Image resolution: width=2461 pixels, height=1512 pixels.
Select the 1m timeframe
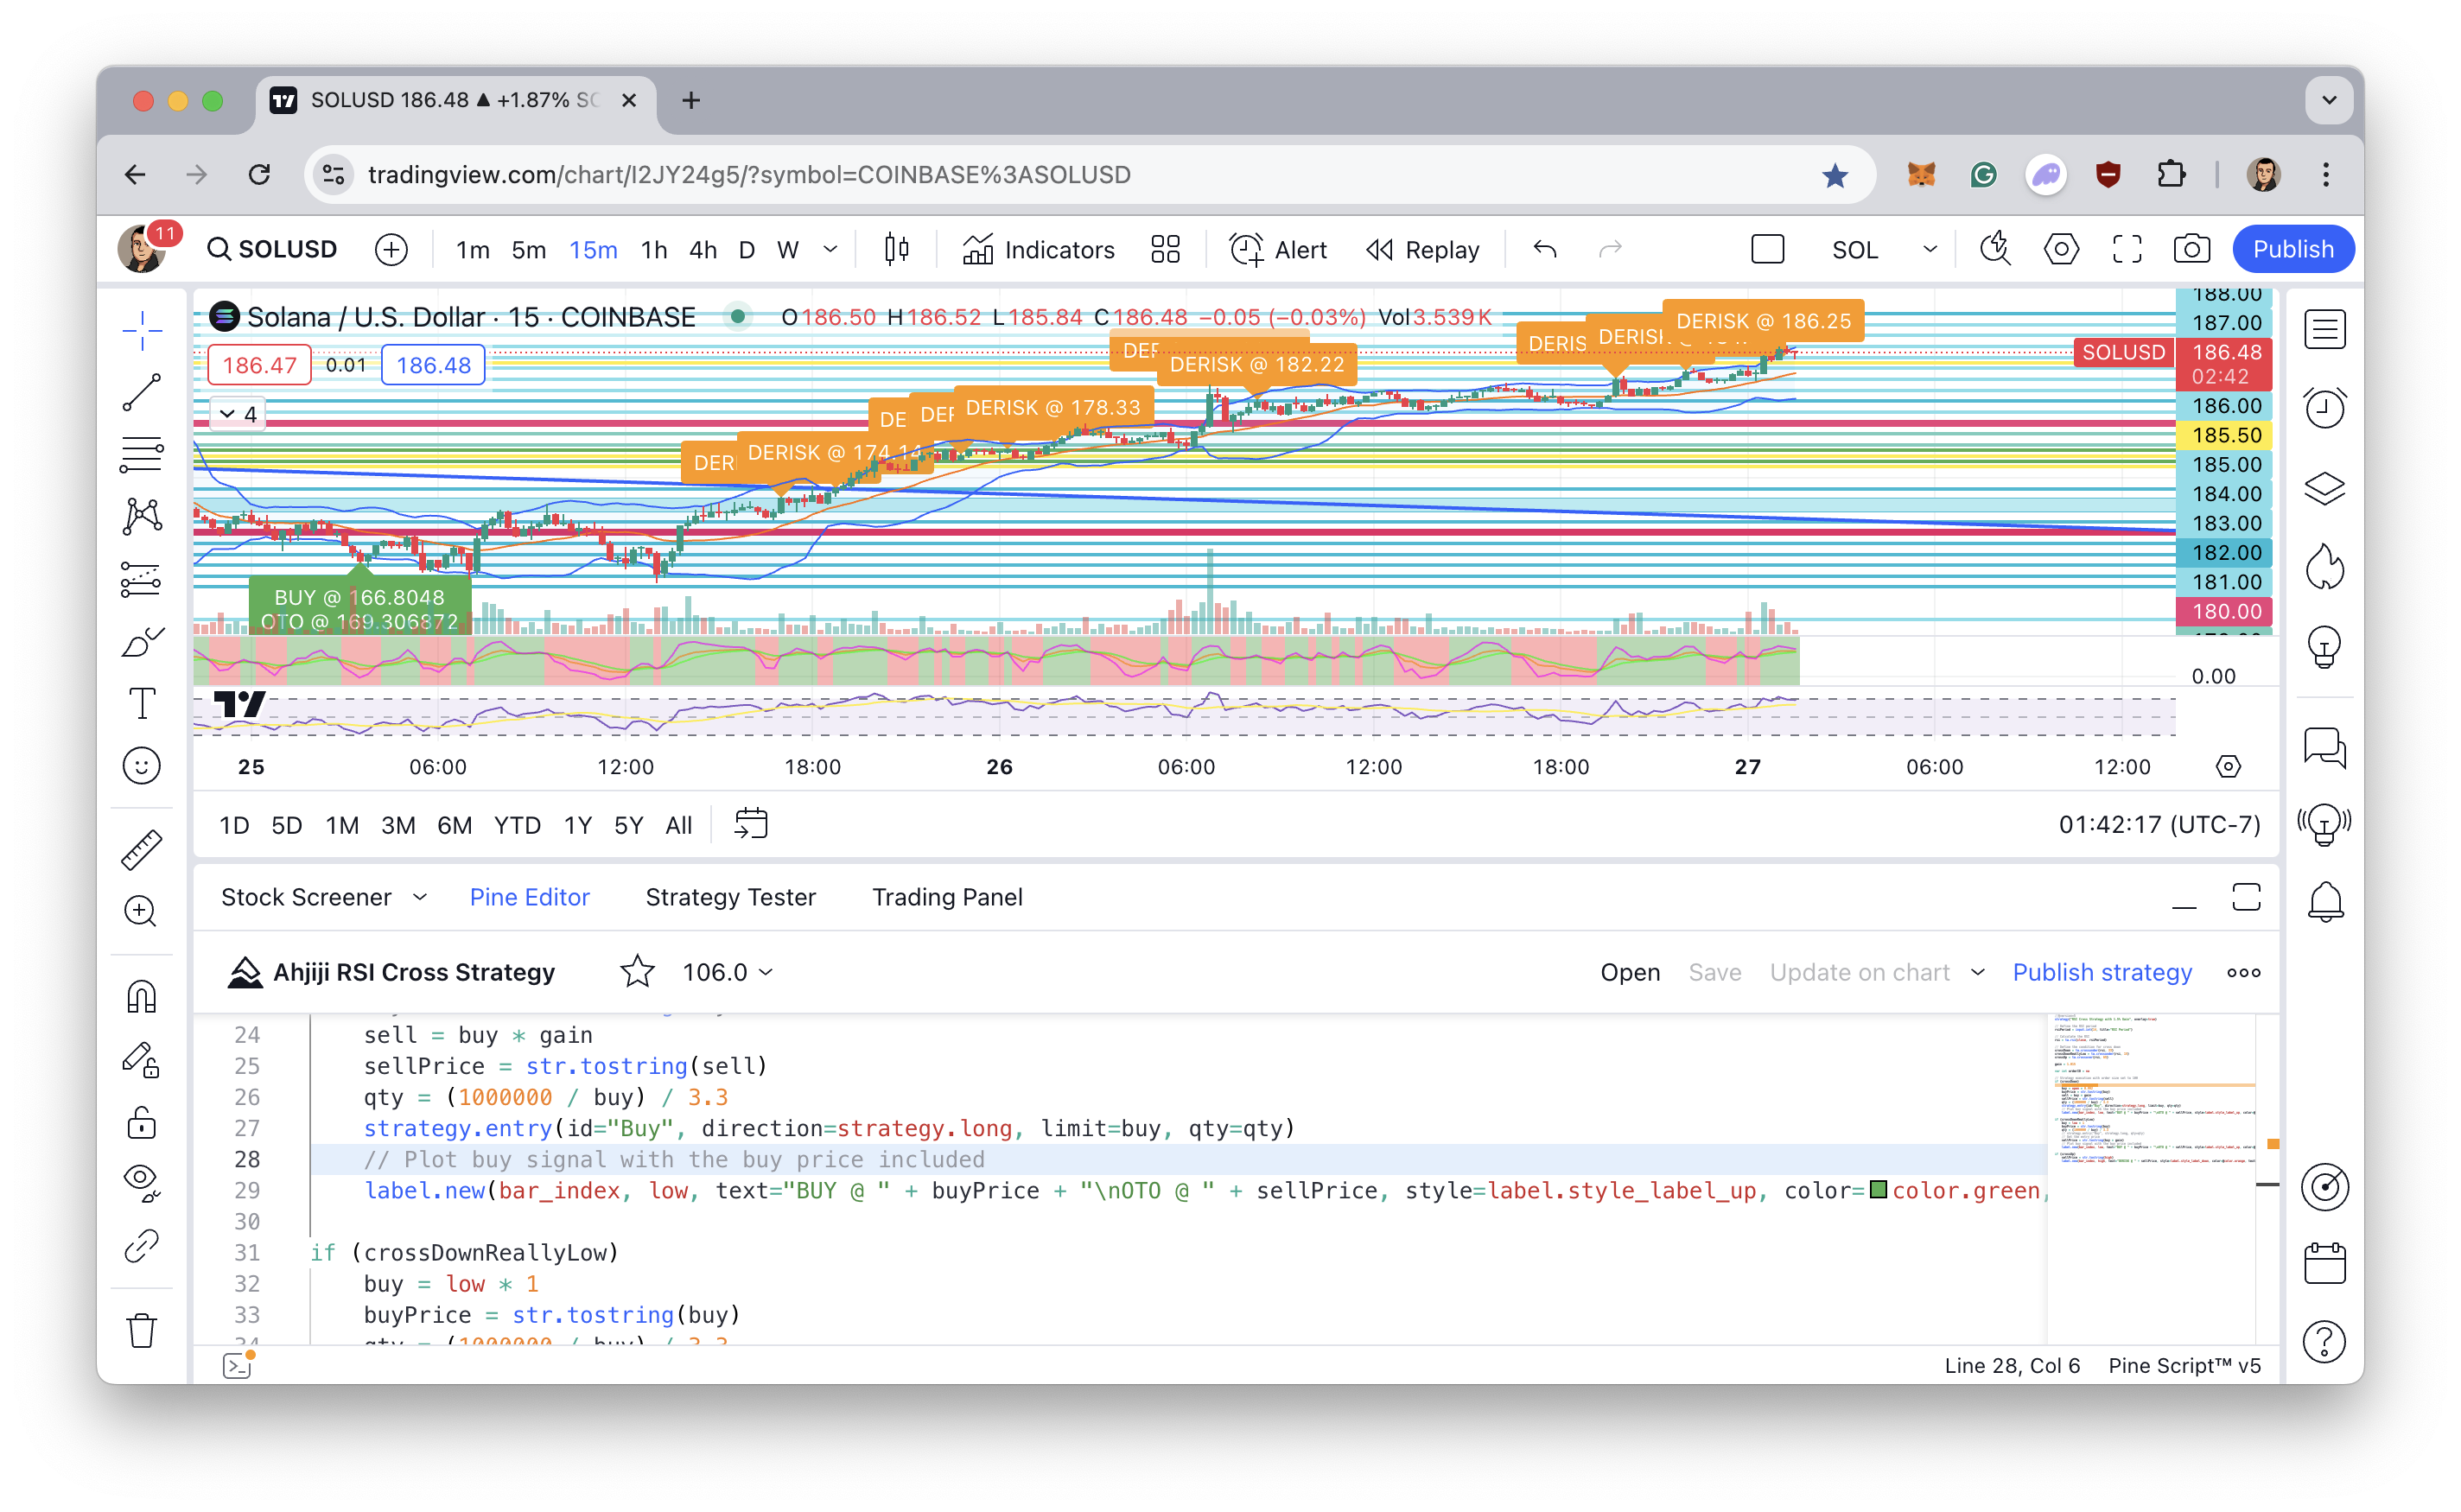(472, 249)
